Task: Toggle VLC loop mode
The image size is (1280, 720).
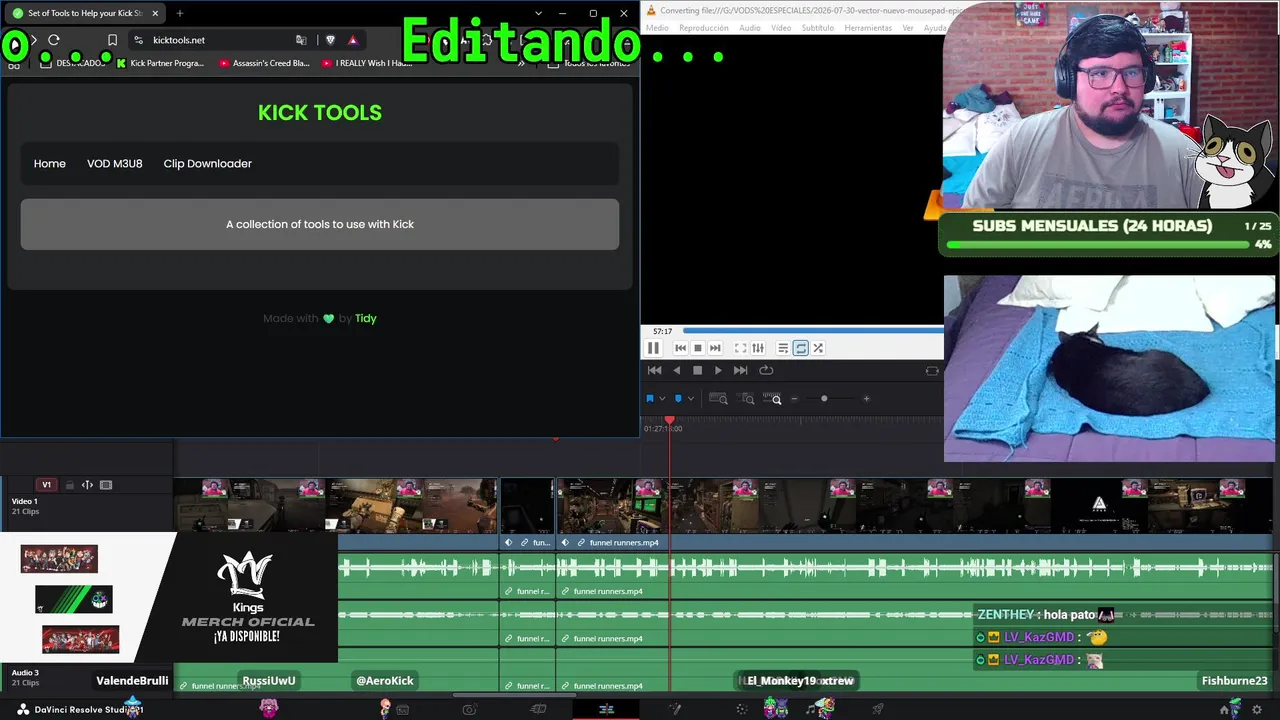Action: pos(801,348)
